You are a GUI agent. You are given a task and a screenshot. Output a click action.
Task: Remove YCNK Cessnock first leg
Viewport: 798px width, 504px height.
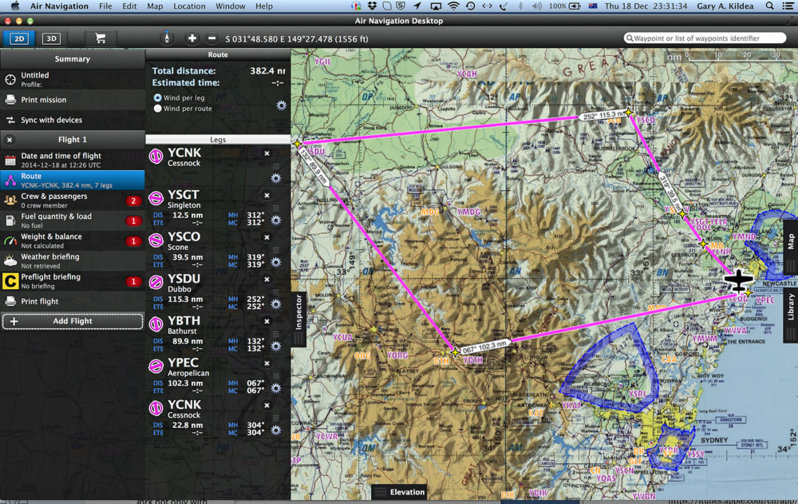[267, 153]
